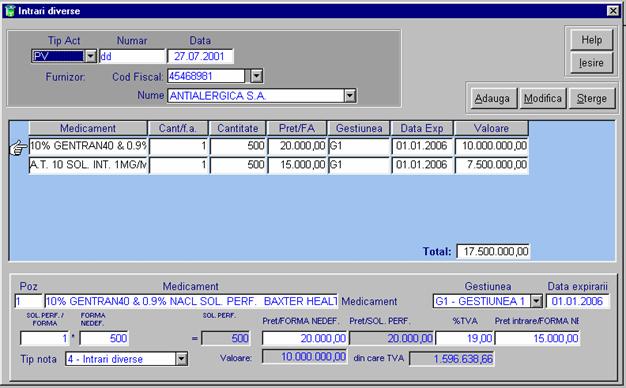Click the Total field 17.500.000,00
Screen dimensions: 626x388
(493, 251)
